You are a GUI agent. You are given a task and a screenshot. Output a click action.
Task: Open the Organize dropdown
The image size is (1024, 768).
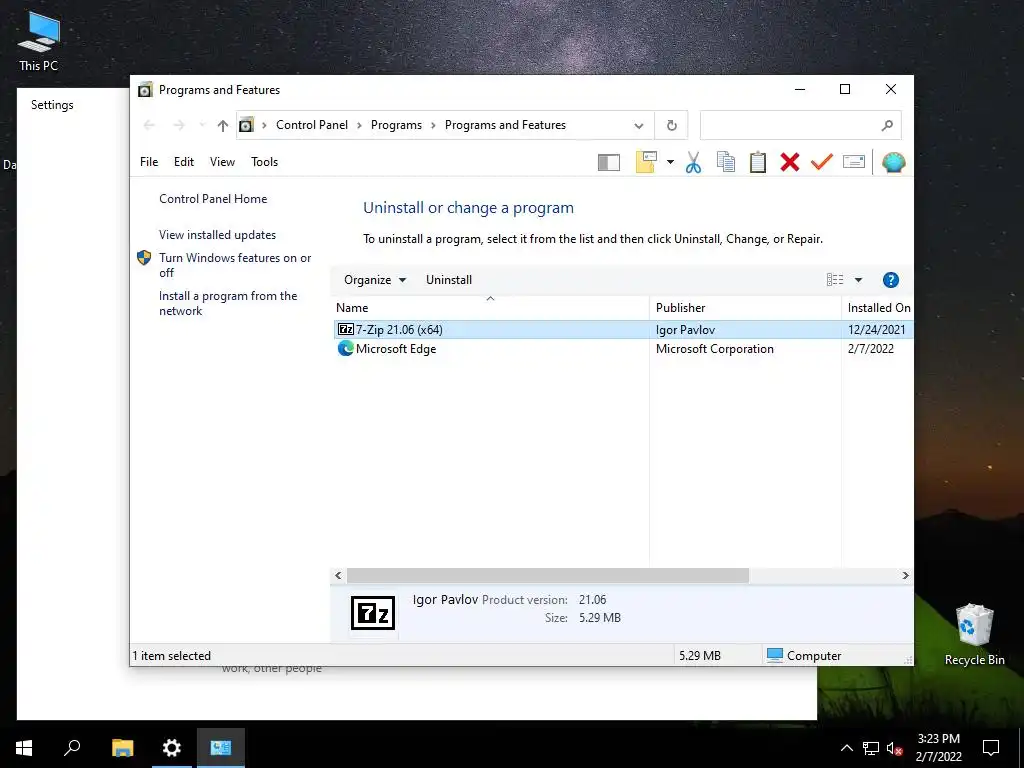click(375, 280)
